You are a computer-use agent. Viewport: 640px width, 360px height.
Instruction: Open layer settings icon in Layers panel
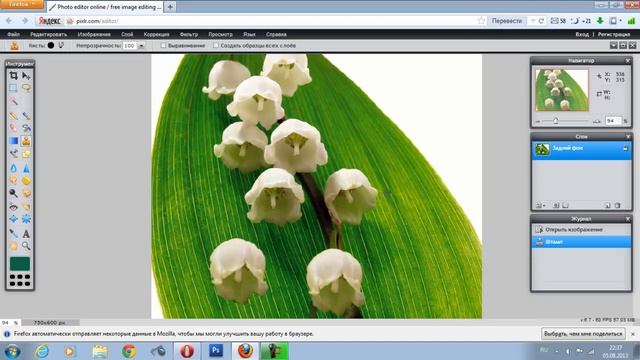[540, 205]
